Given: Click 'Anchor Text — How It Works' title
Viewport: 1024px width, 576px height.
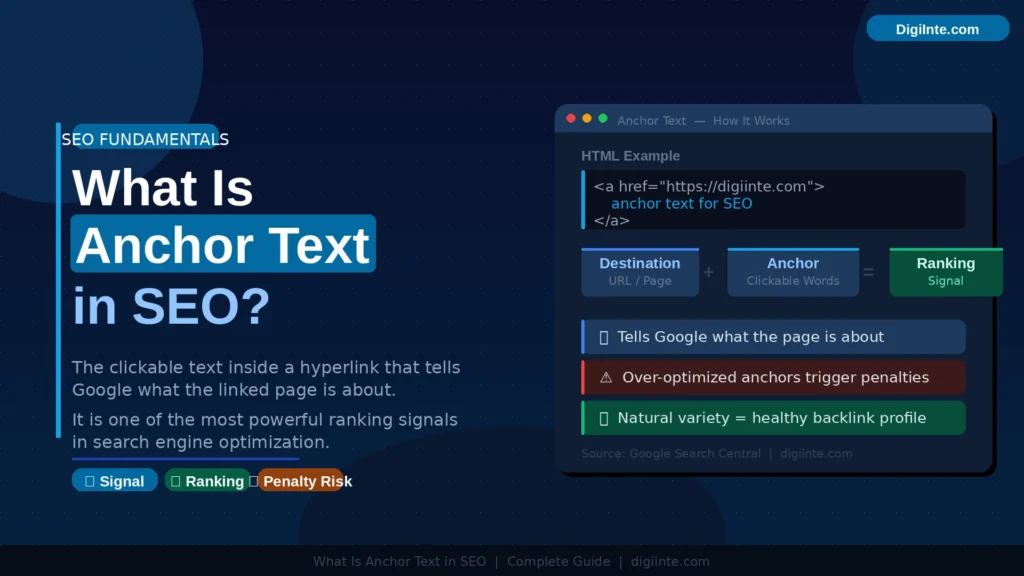Looking at the screenshot, I should [703, 121].
